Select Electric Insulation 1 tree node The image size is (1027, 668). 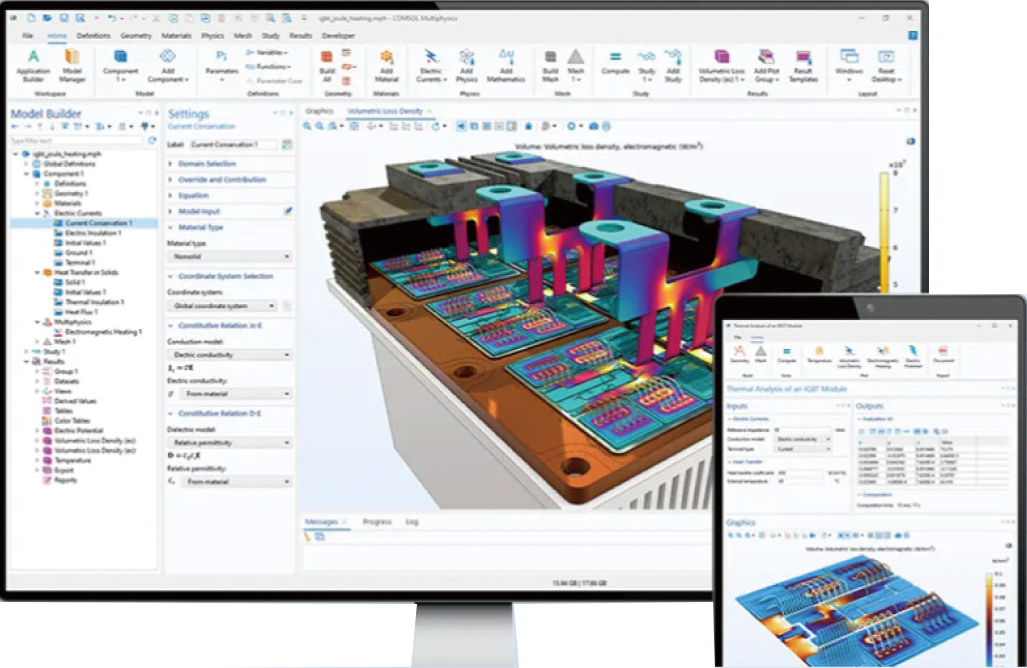(92, 233)
